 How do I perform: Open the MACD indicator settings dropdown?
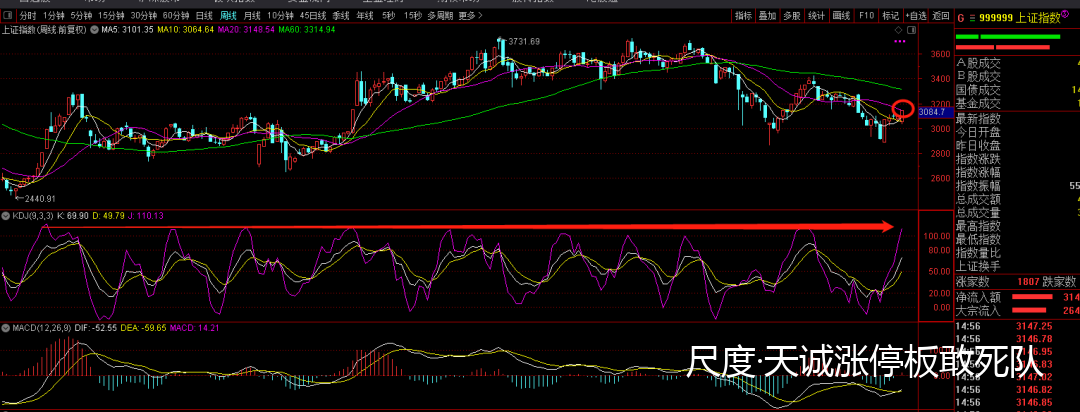[6, 328]
